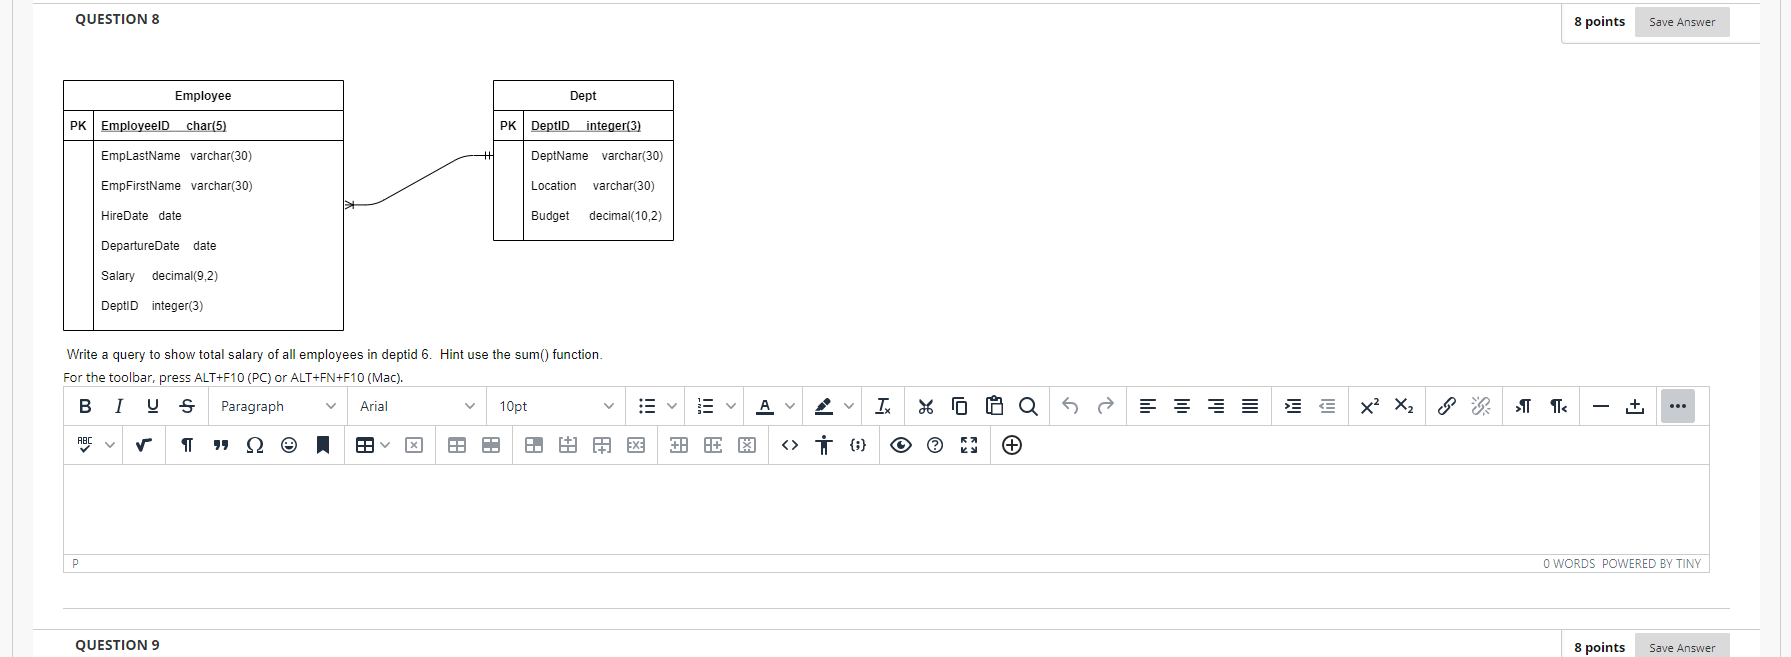The width and height of the screenshot is (1791, 657).
Task: Save Answer for Question 8
Action: tap(1682, 22)
